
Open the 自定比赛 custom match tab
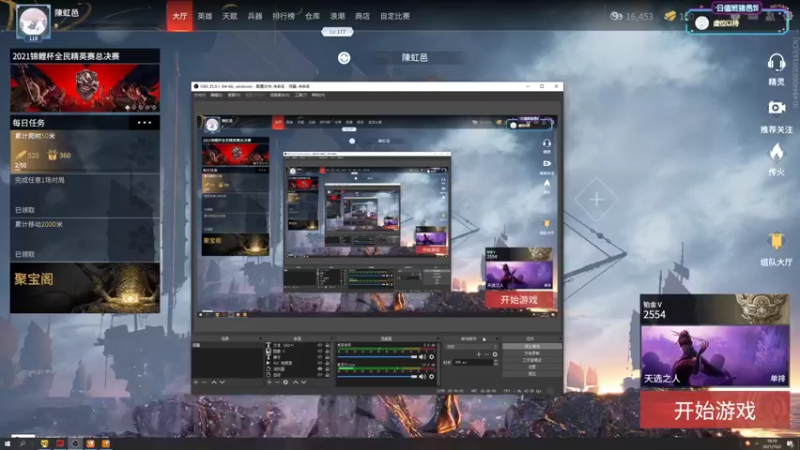(395, 16)
